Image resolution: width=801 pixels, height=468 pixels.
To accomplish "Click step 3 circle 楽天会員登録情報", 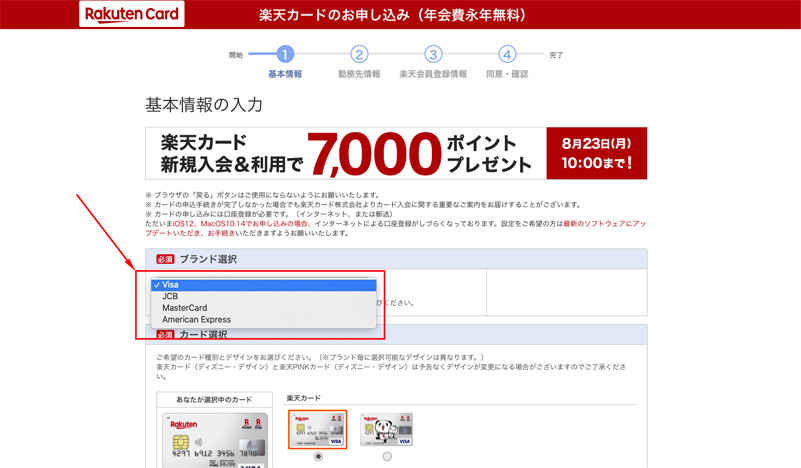I will point(433,54).
